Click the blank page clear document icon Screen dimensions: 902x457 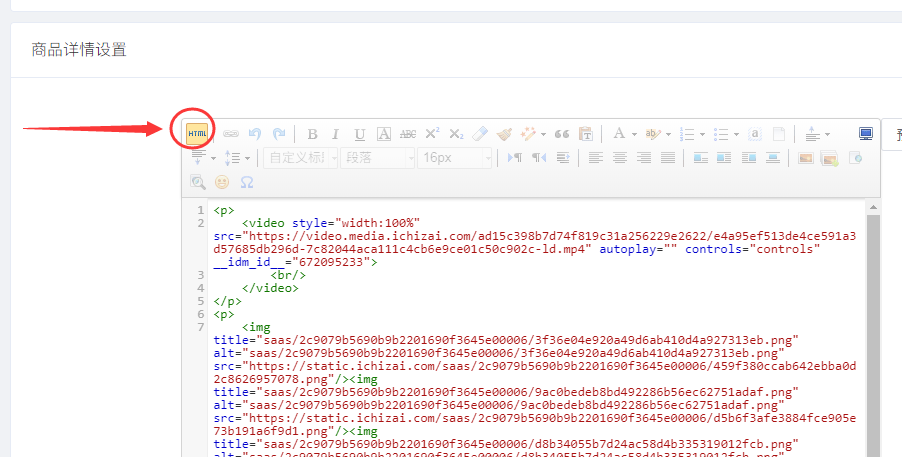point(778,134)
